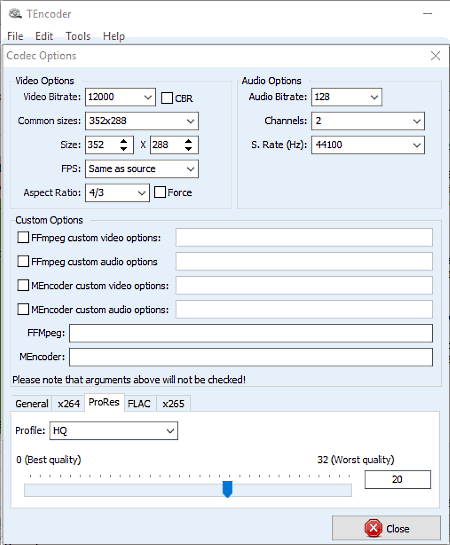Click the TEncoder app icon in title bar

pos(15,14)
